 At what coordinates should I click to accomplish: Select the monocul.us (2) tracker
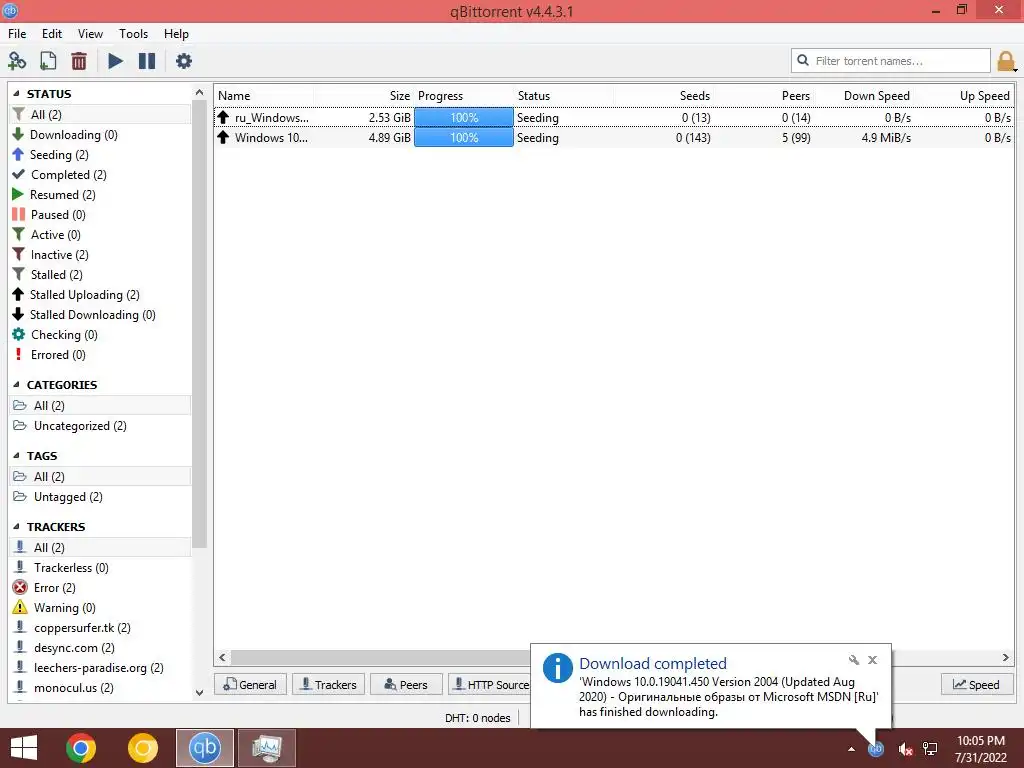coord(101,688)
